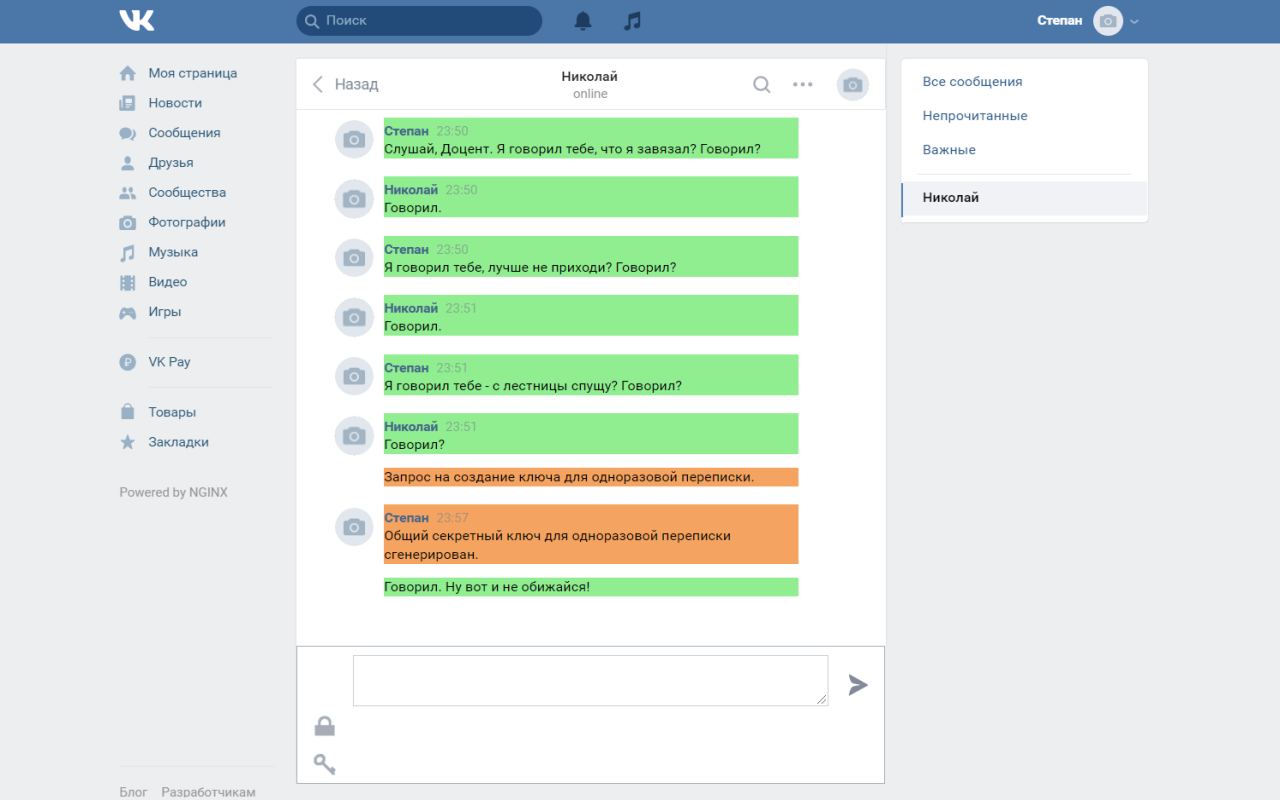Click avatar next to "Слушай, Доцент" message

click(354, 139)
